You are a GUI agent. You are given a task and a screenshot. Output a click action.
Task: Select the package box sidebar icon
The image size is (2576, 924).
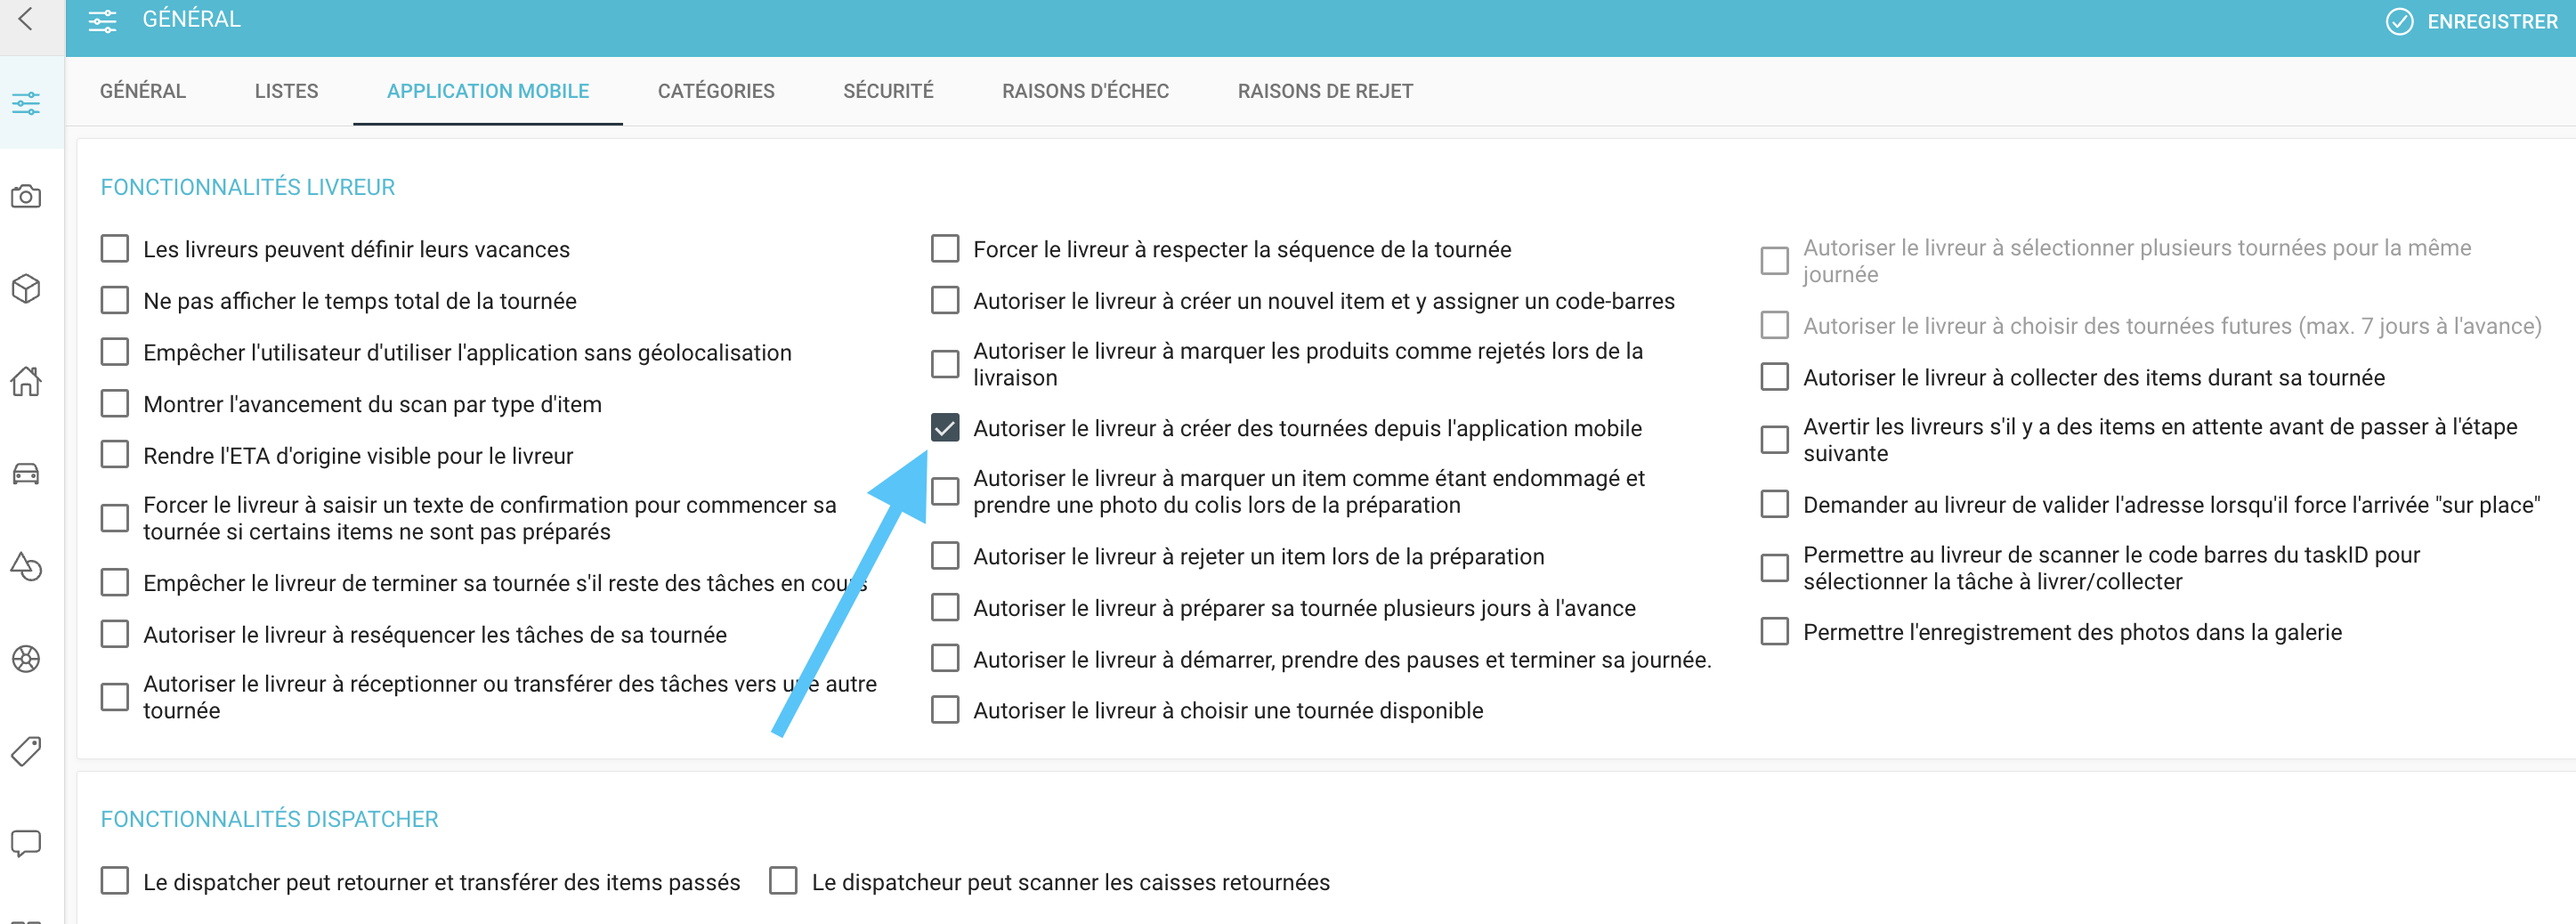26,289
